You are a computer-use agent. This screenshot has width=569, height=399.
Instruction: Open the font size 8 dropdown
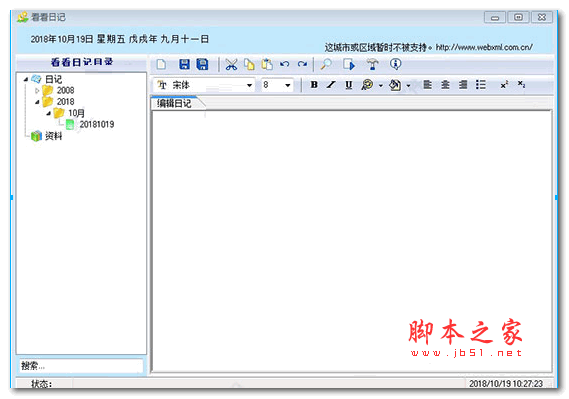(x=287, y=86)
